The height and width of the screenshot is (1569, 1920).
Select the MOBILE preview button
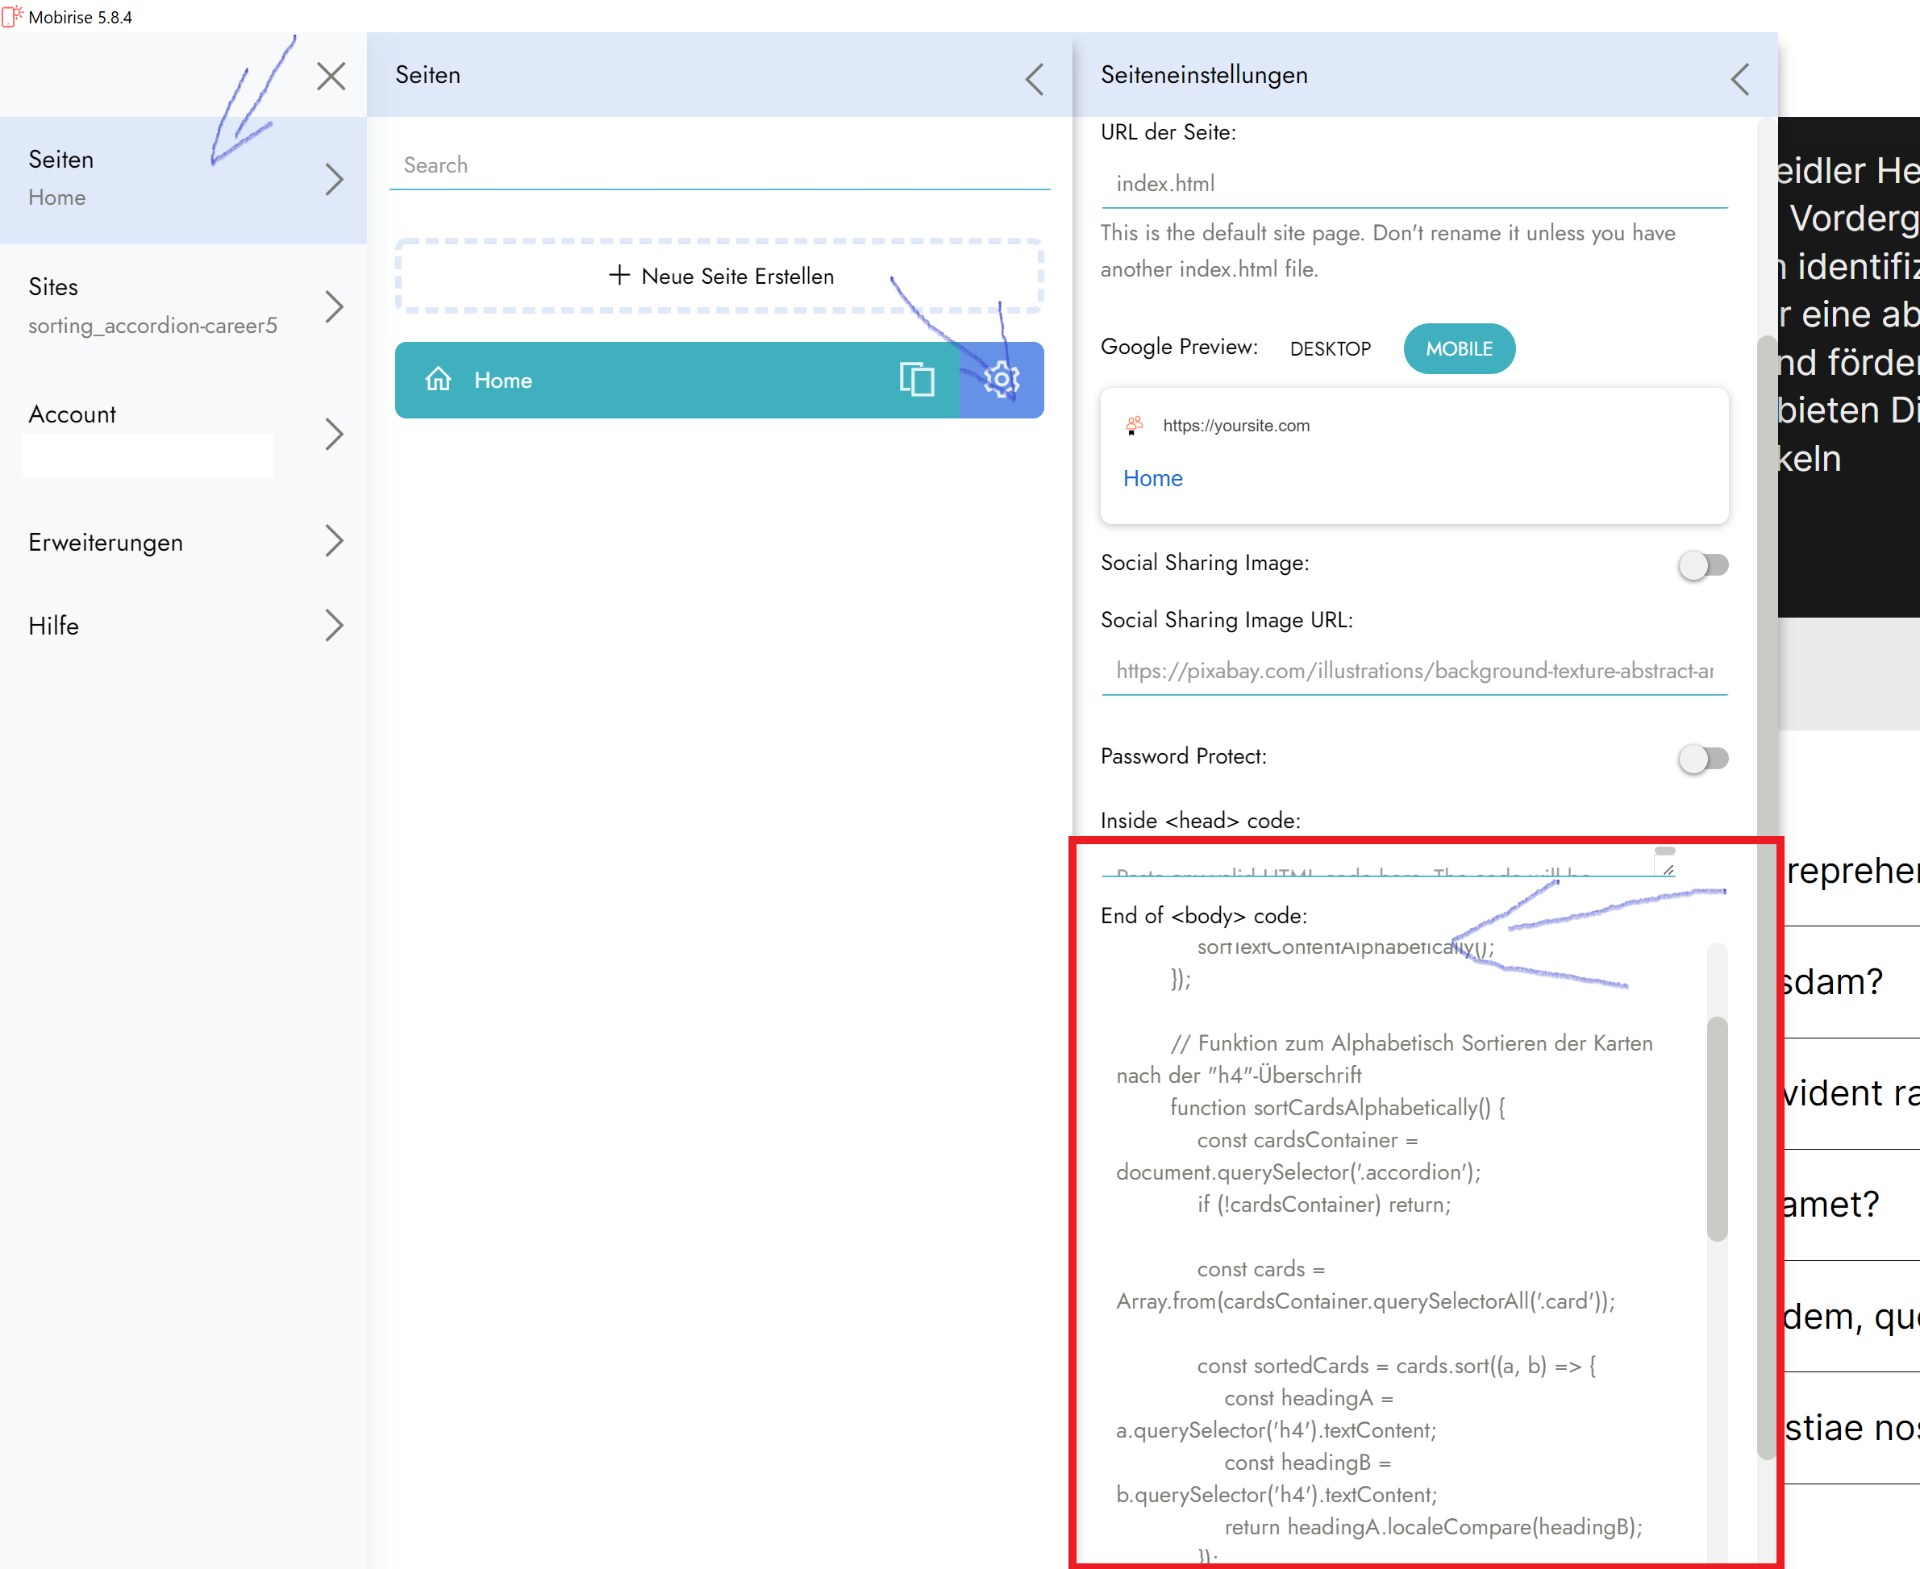point(1458,349)
